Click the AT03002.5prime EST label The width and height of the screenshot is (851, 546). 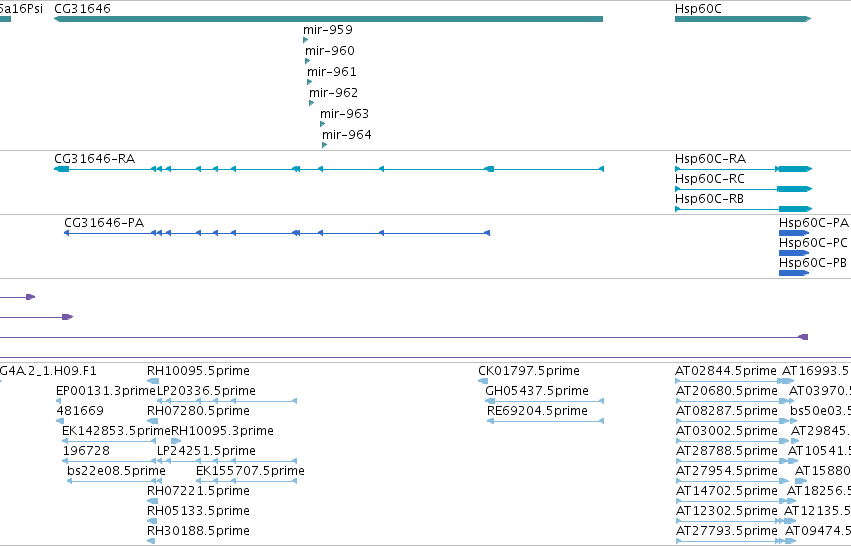tap(727, 431)
